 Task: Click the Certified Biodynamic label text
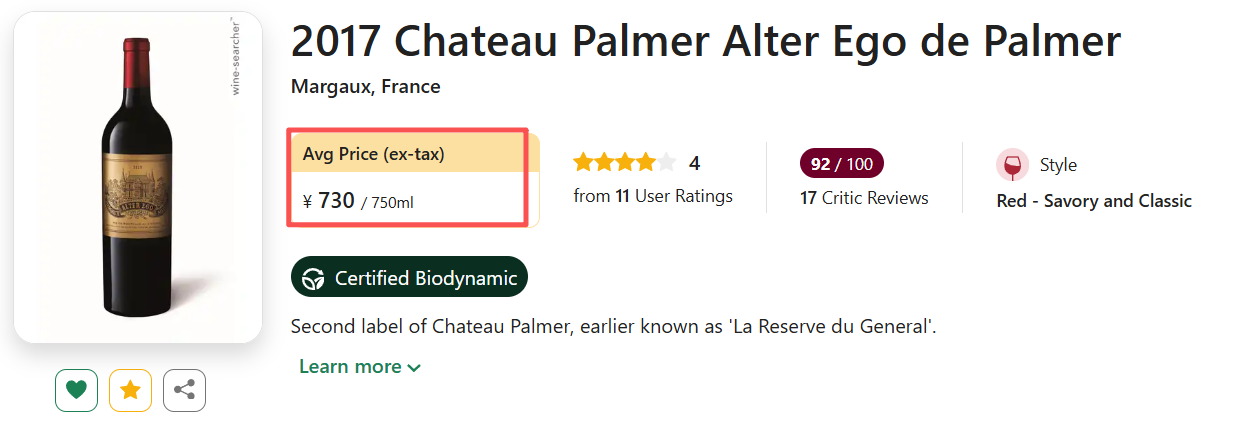click(426, 278)
